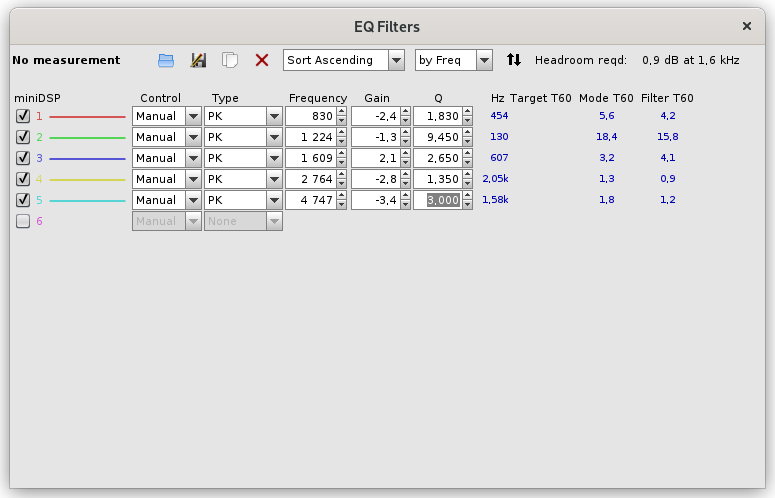This screenshot has height=498, width=775.
Task: Click the 15,8 Filter T60 value
Action: [668, 136]
